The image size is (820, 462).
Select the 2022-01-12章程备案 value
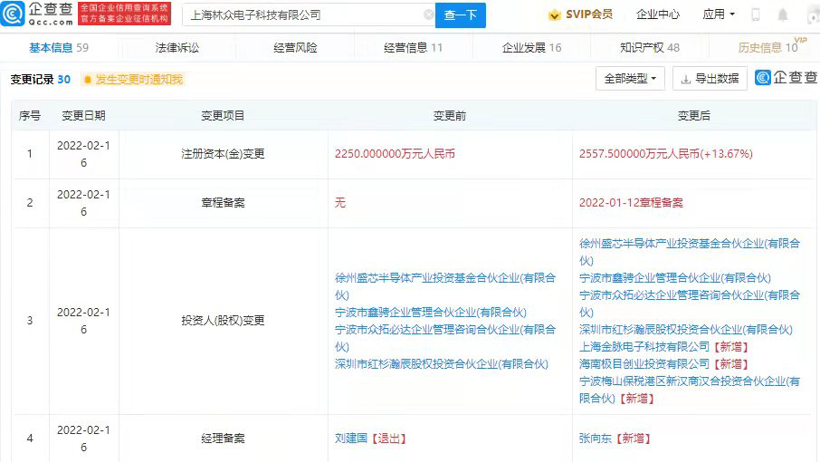coord(631,202)
